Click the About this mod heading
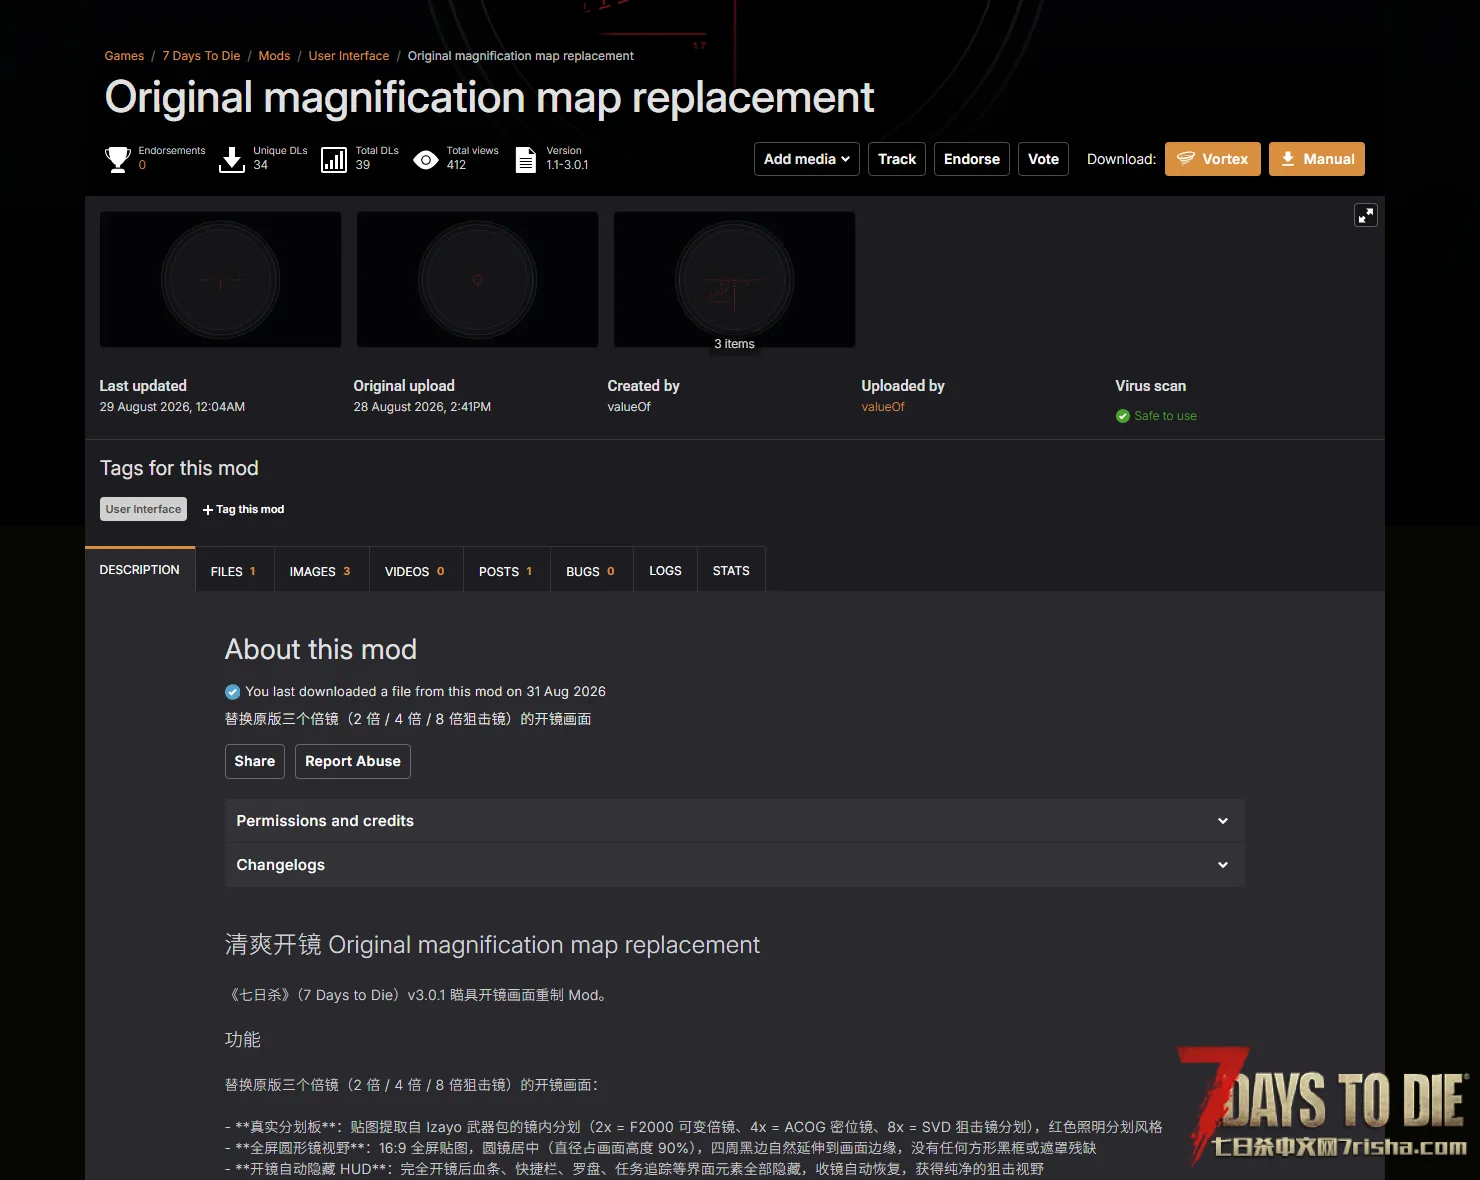1480x1180 pixels. pyautogui.click(x=321, y=649)
